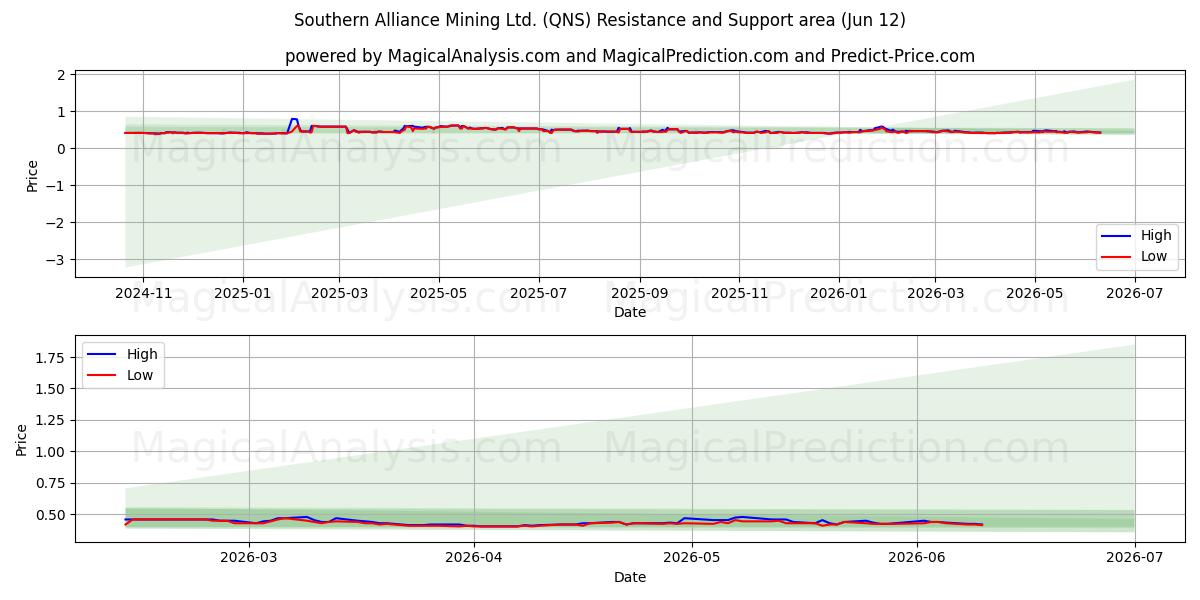The image size is (1200, 600).
Task: Click the '2026-03' tick label in bottom chart
Action: tap(249, 558)
